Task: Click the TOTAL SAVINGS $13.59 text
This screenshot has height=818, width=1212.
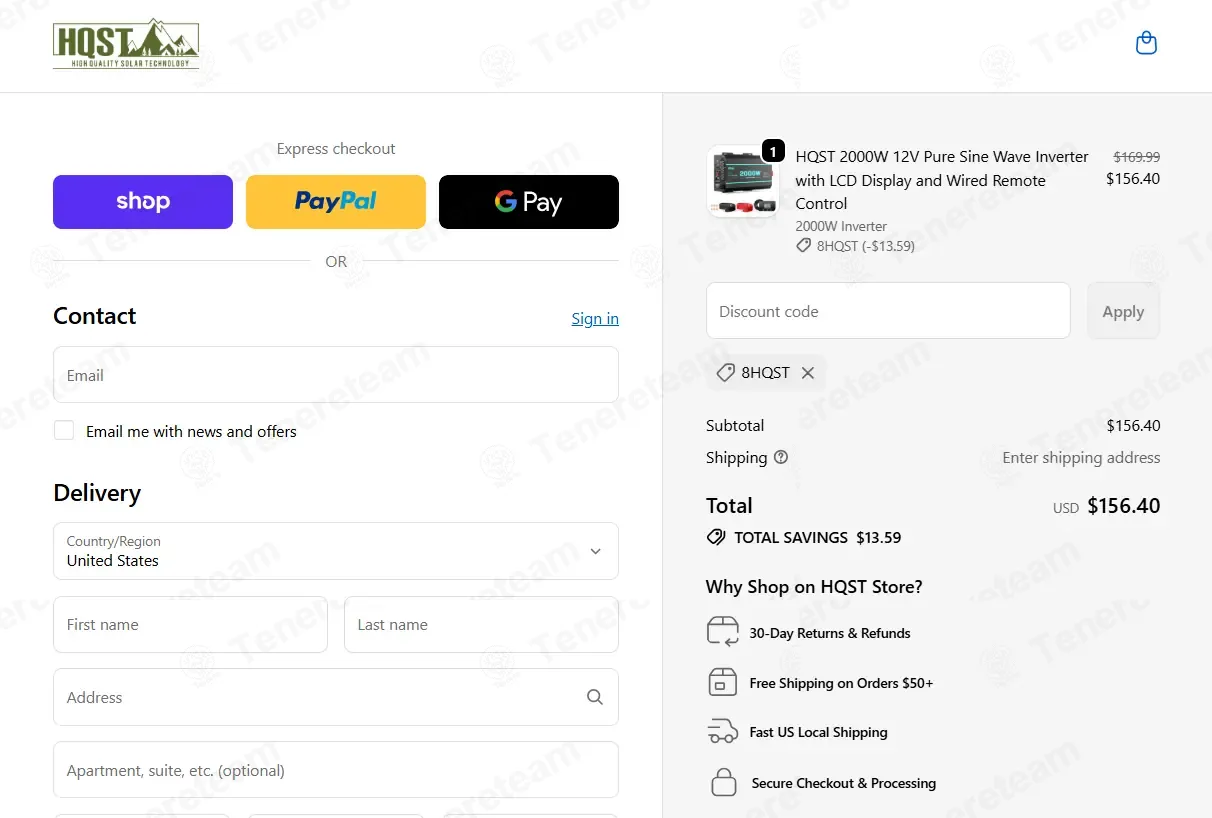Action: tap(818, 537)
